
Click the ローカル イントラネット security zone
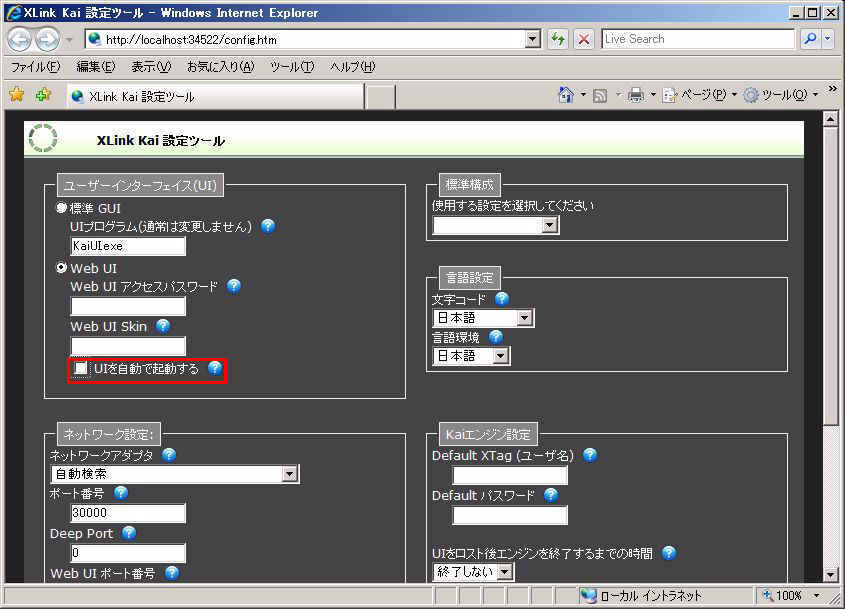641,596
